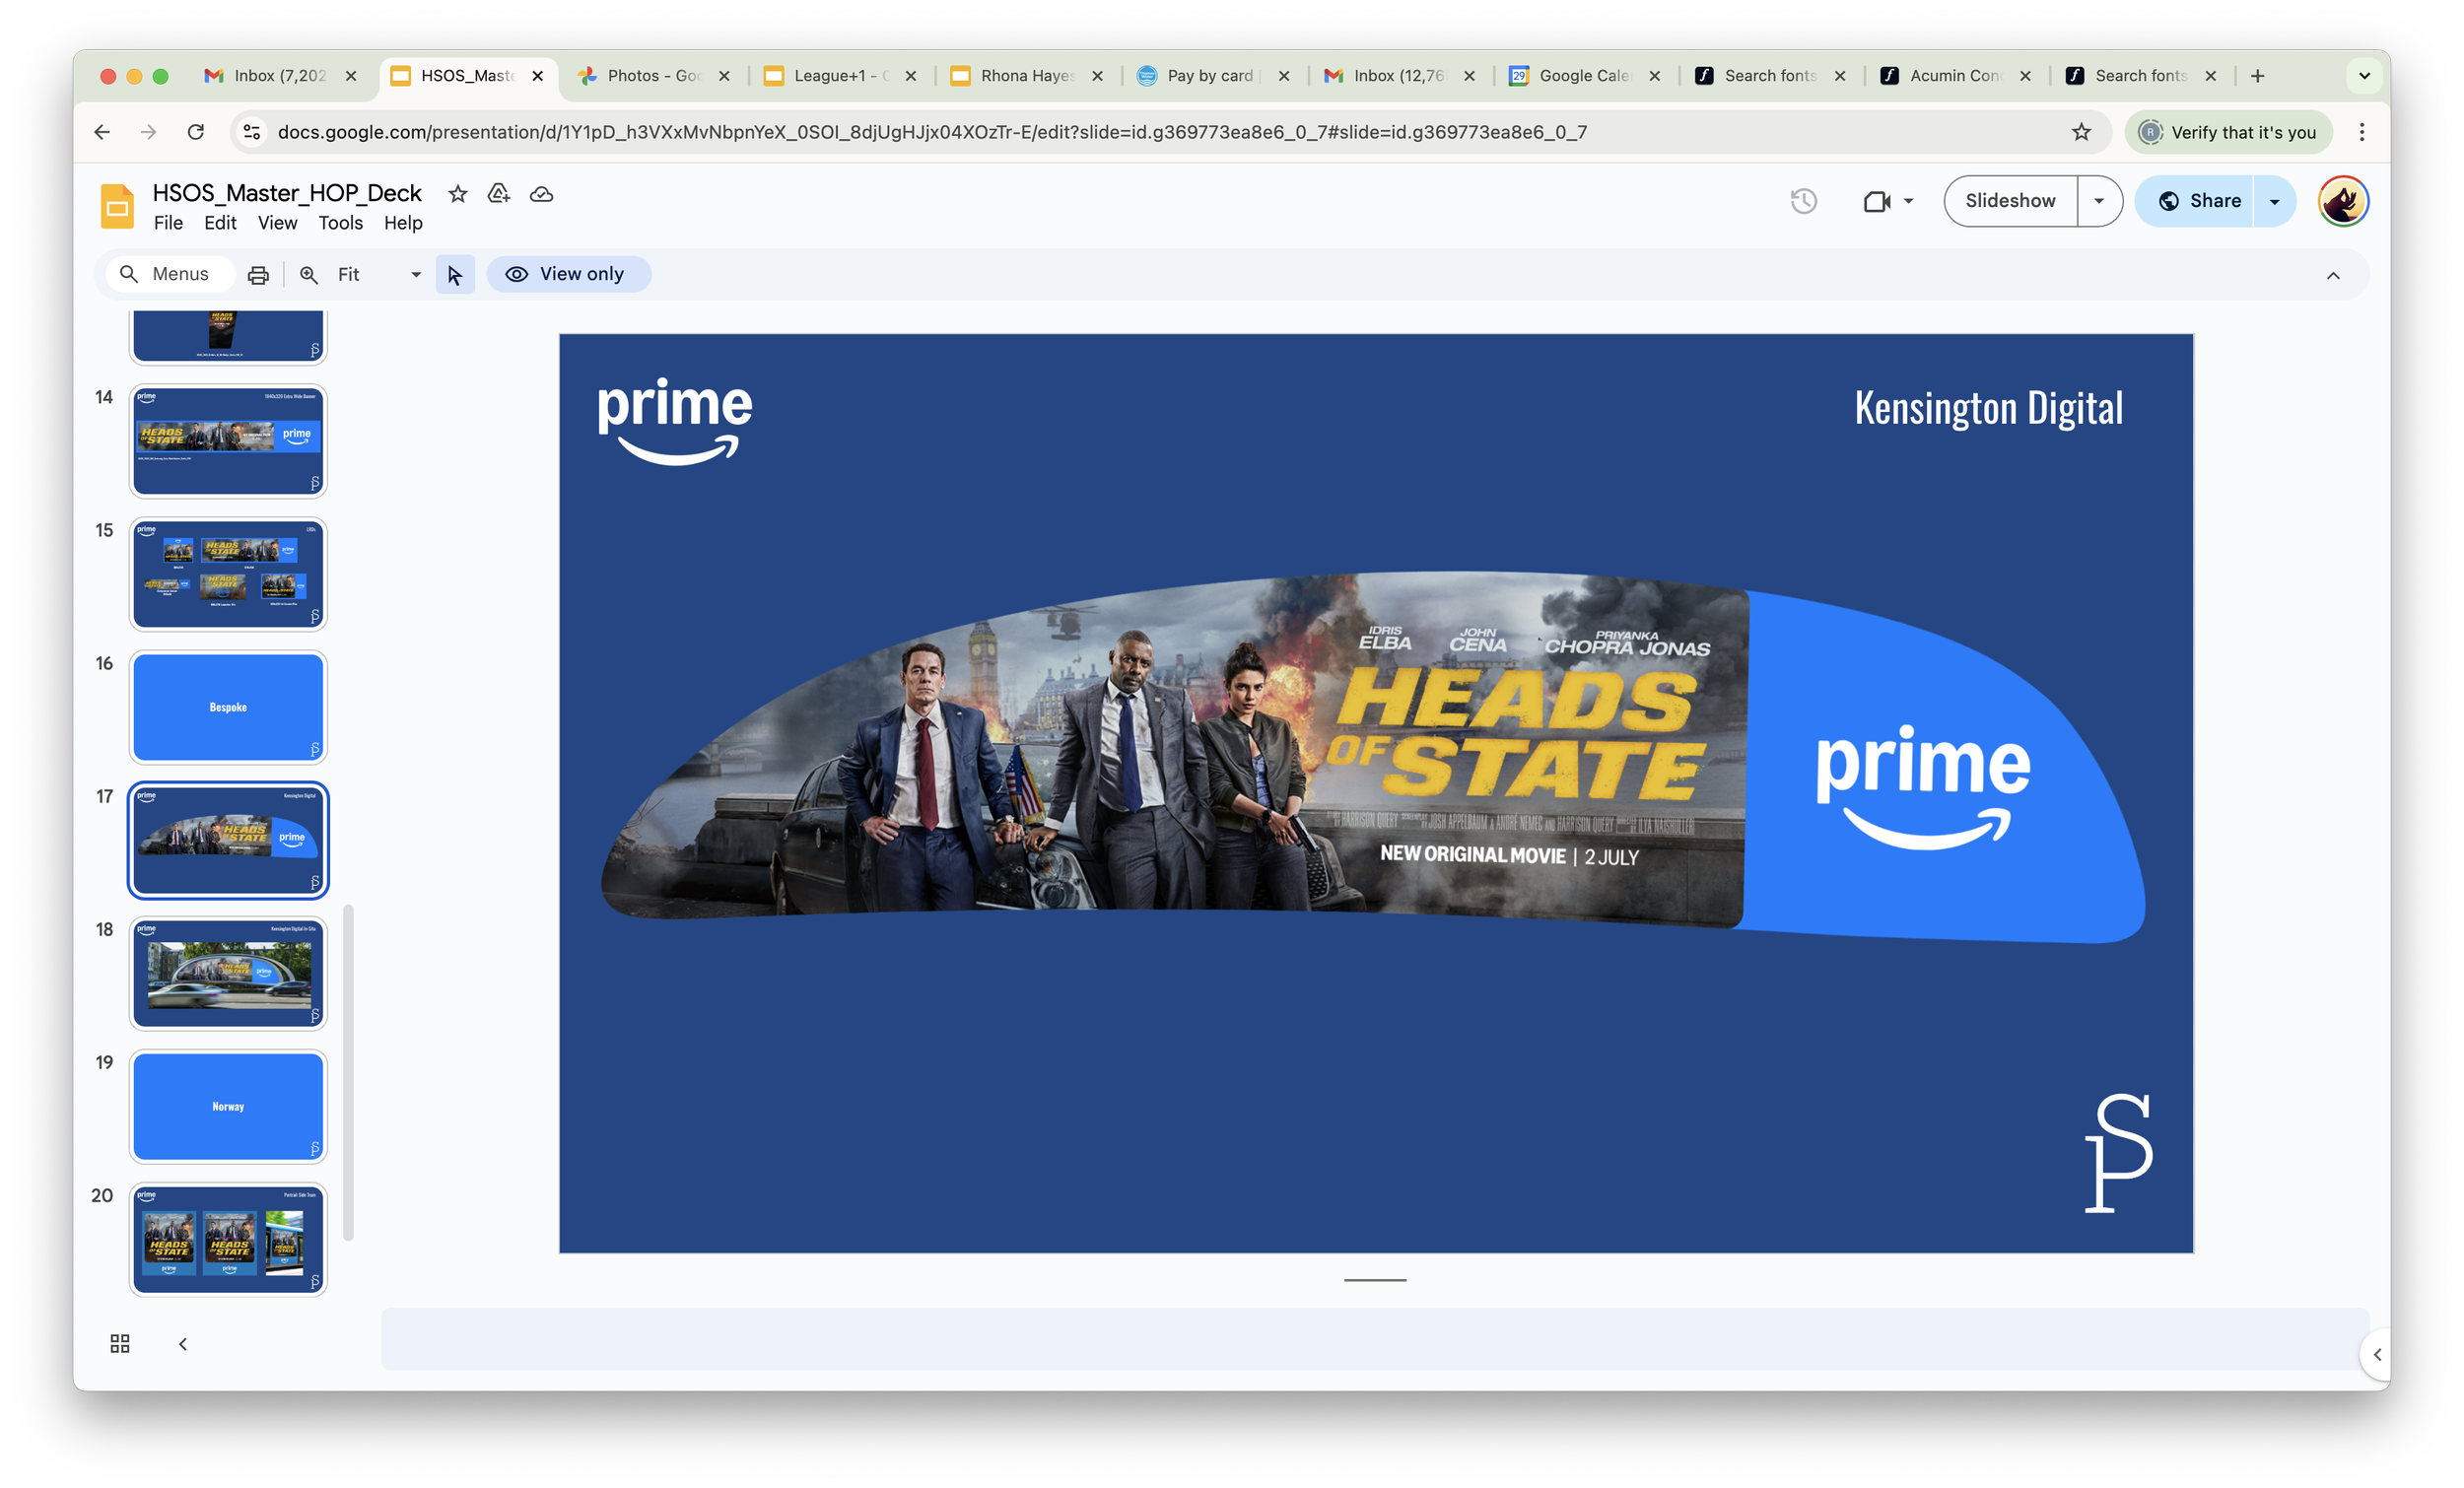Image resolution: width=2464 pixels, height=1488 pixels.
Task: Click the browser address bar URL
Action: pos(932,132)
